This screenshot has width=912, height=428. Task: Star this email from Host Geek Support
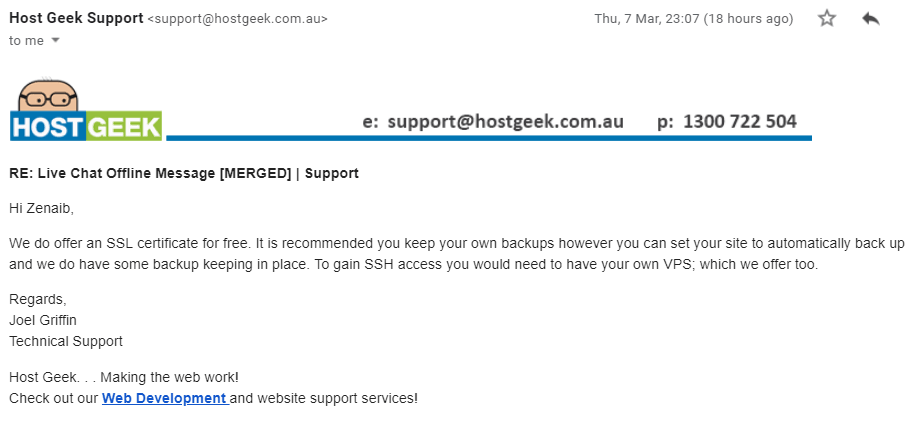(826, 19)
